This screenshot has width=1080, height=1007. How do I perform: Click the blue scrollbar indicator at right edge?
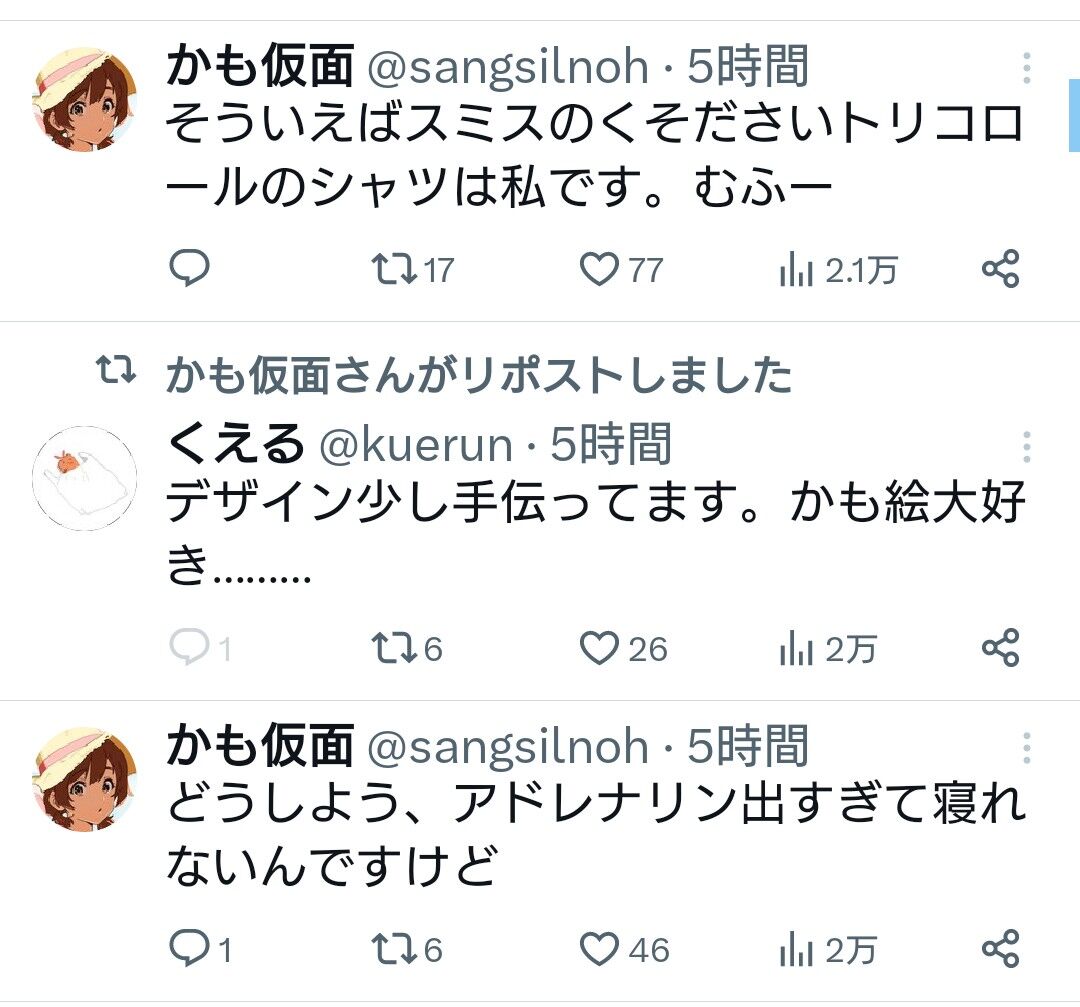[1074, 115]
